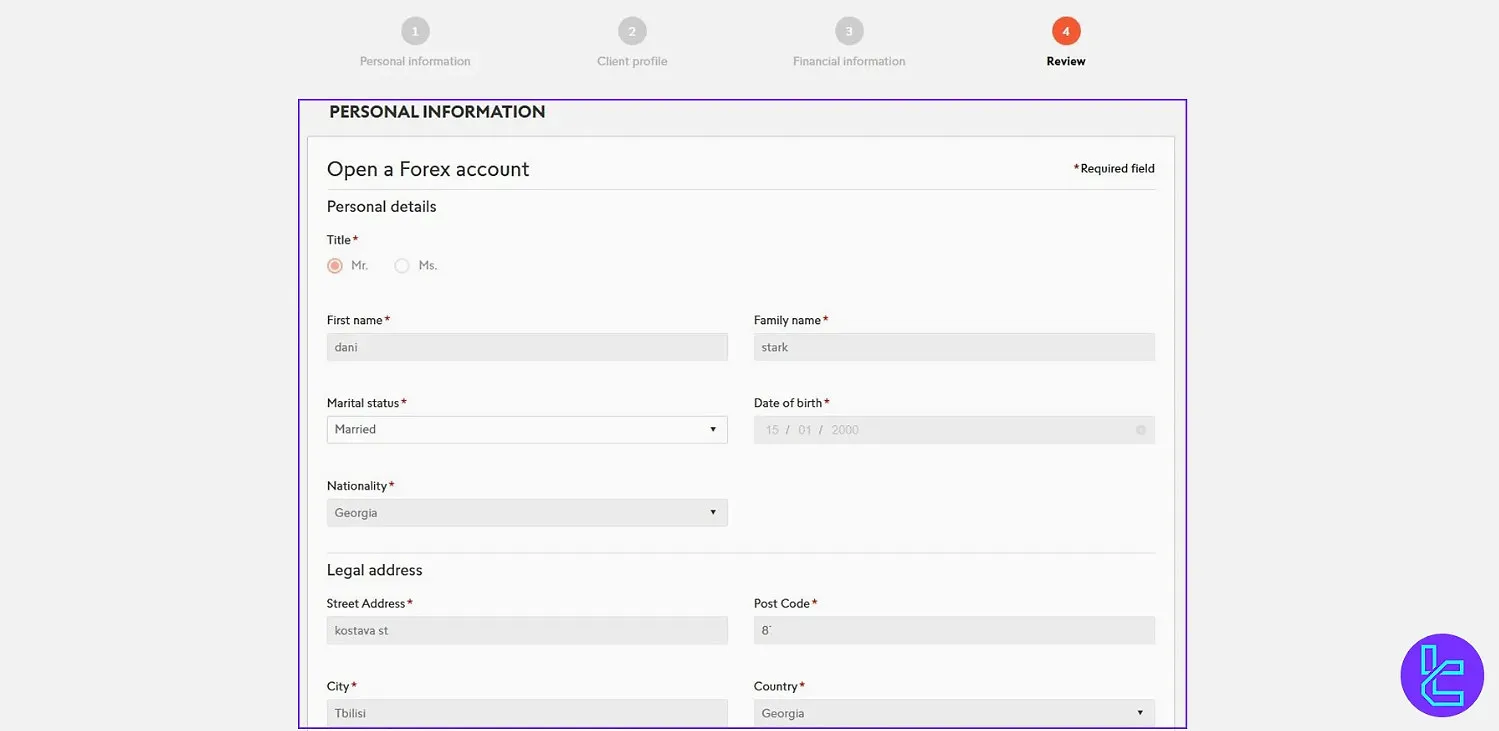Click the First name input field
The image size is (1499, 731).
(527, 346)
